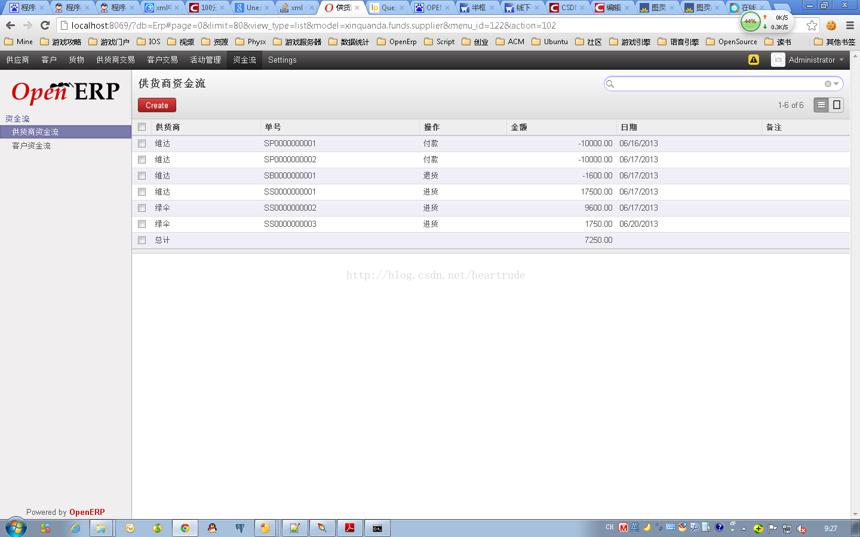Switch to list view icon
This screenshot has height=537, width=860.
tap(821, 105)
